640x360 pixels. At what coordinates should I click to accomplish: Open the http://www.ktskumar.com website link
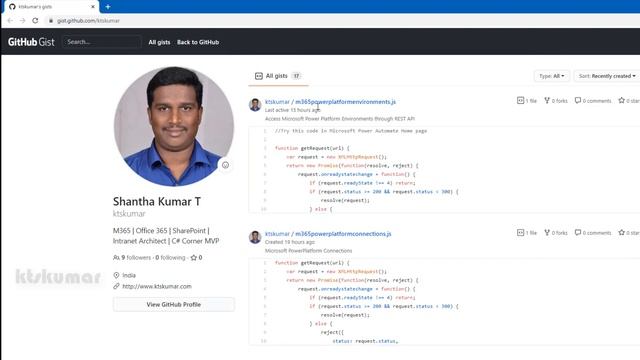point(157,287)
